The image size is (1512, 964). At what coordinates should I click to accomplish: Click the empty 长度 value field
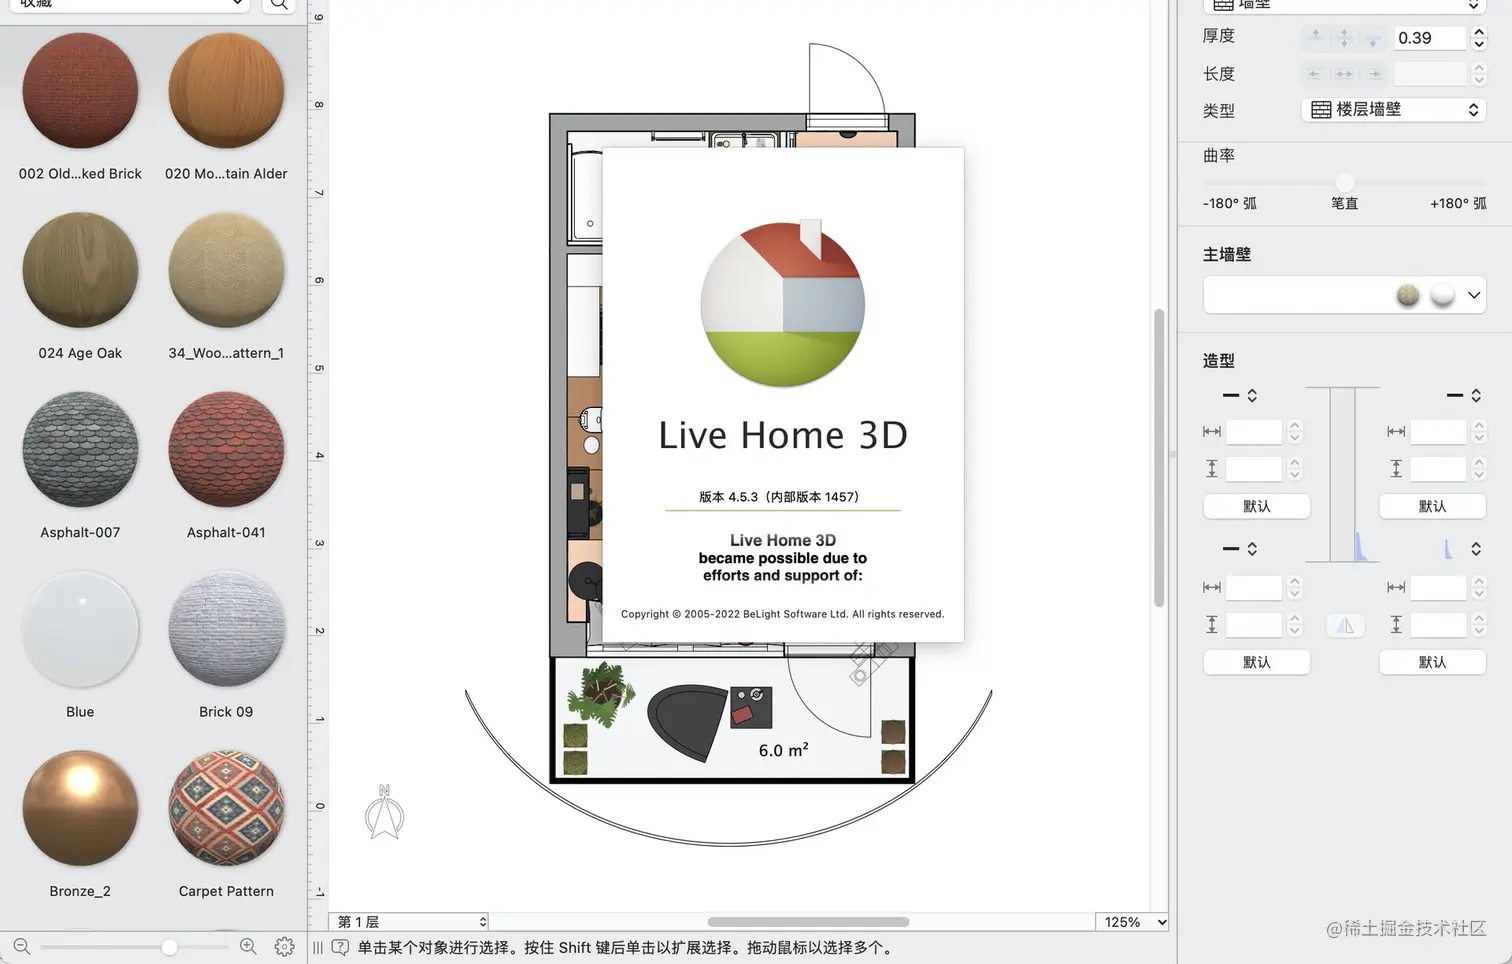[1430, 74]
